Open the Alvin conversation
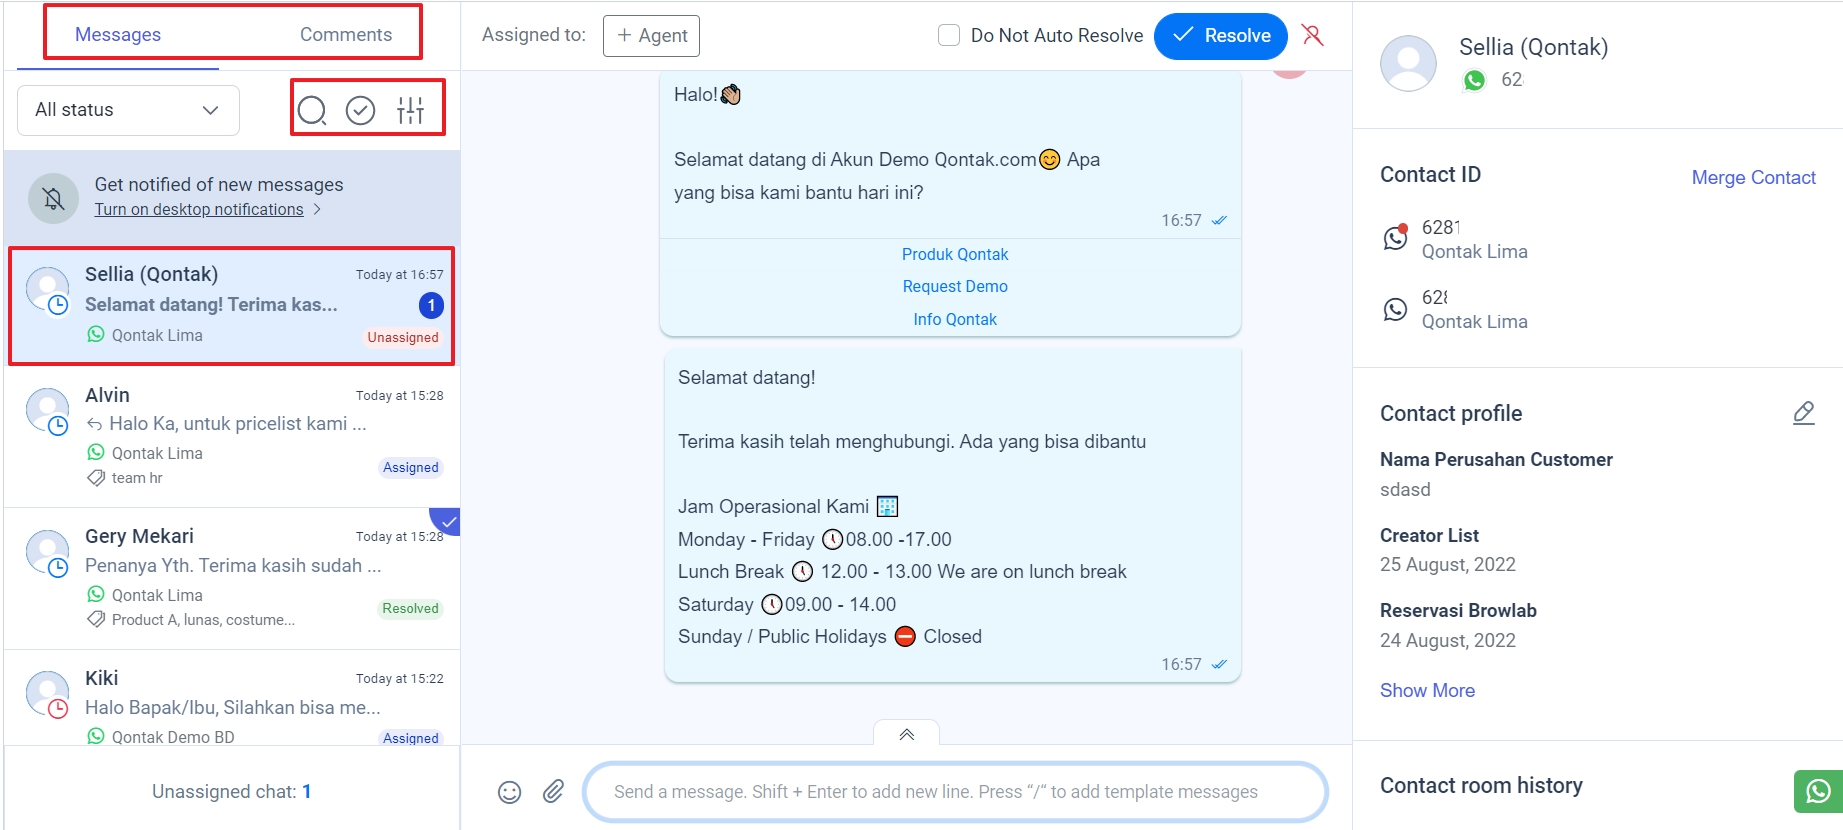Image resolution: width=1843 pixels, height=830 pixels. coord(232,436)
